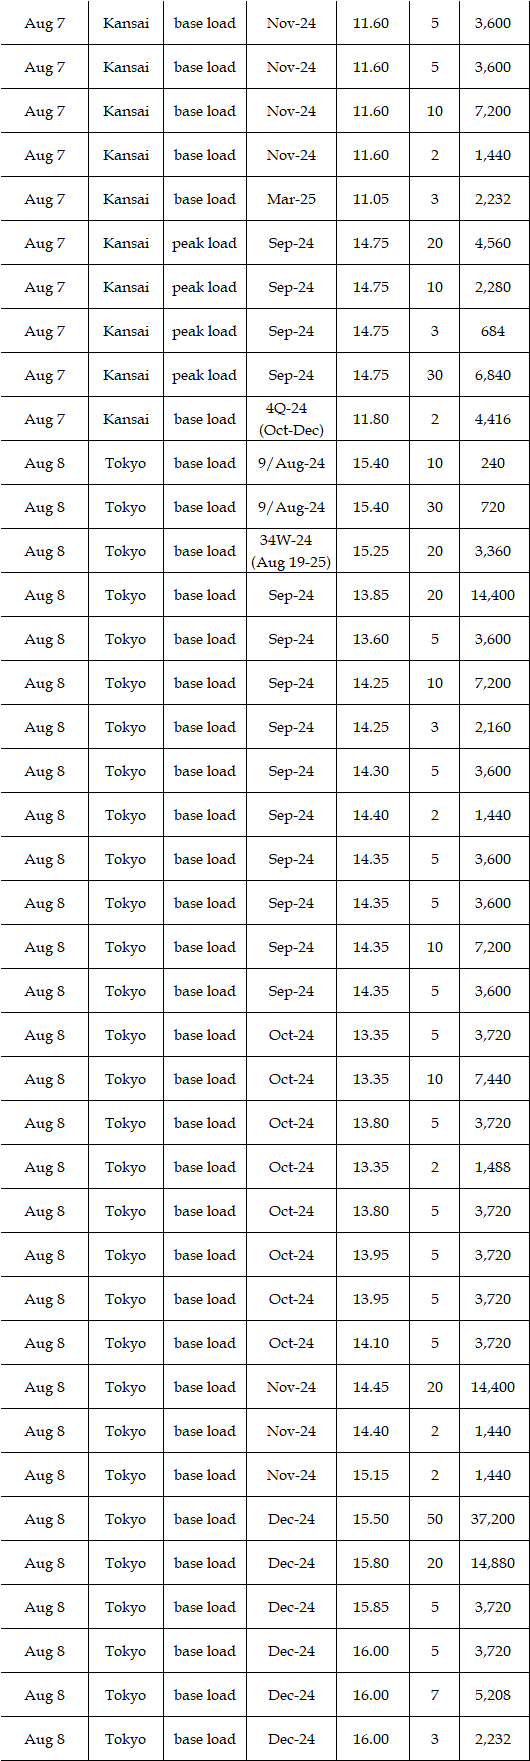Screen dimensions: 530x1761
Task: Click the 7 quantity cell for Dec-24
Action: [435, 1695]
